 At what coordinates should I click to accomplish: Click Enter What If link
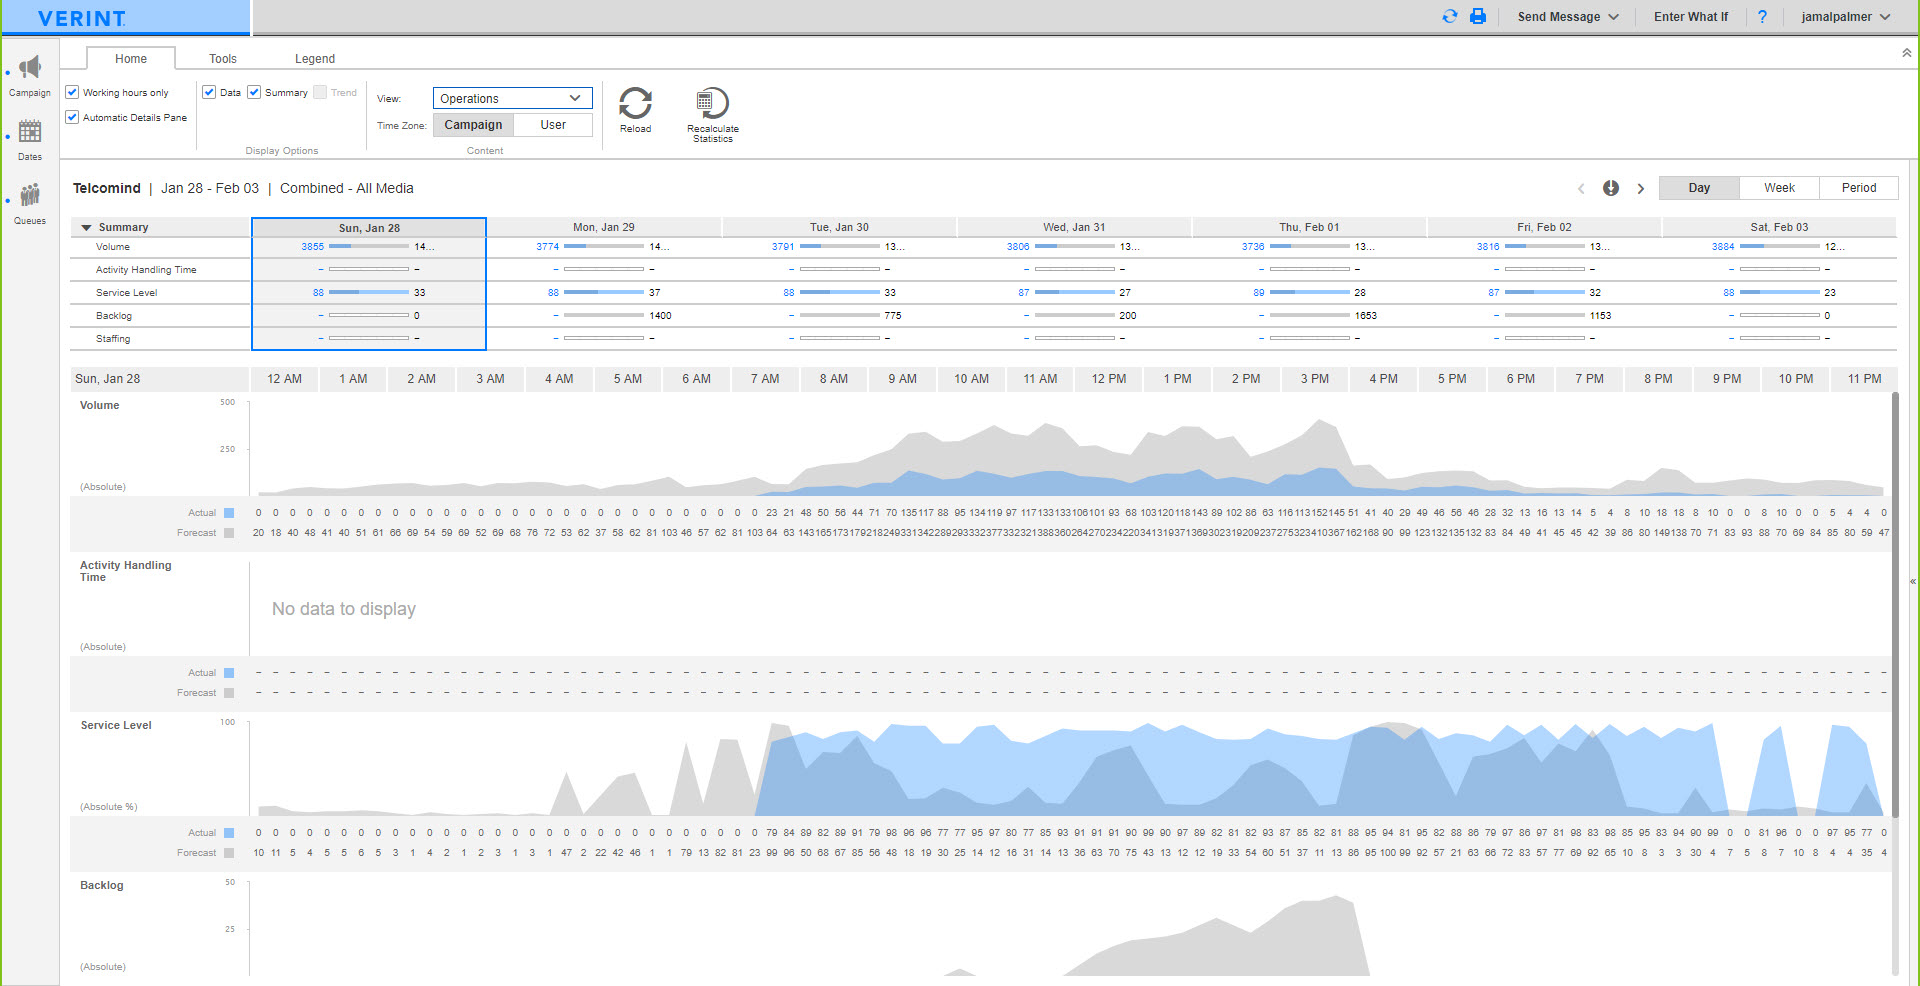coord(1690,17)
